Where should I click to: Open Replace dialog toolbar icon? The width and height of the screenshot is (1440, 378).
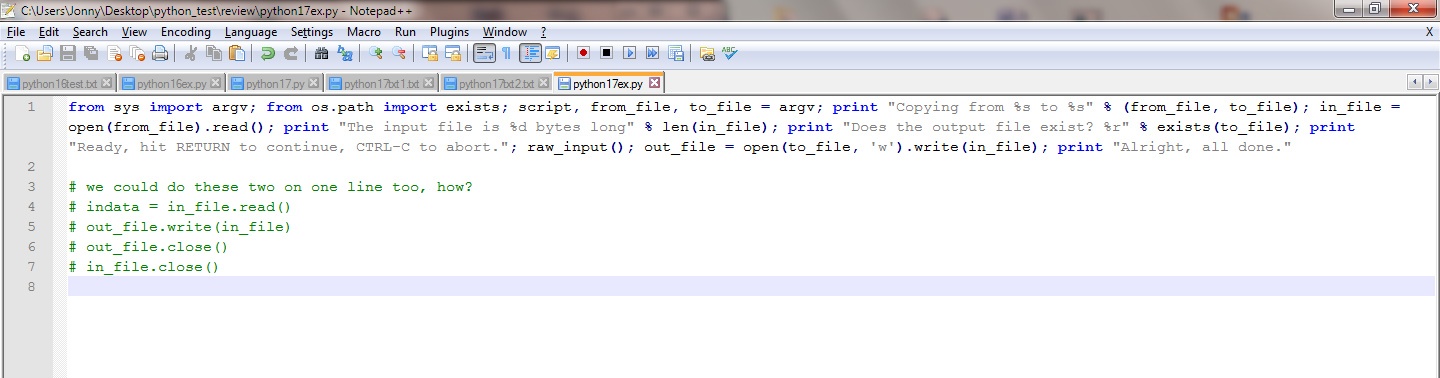click(x=345, y=53)
